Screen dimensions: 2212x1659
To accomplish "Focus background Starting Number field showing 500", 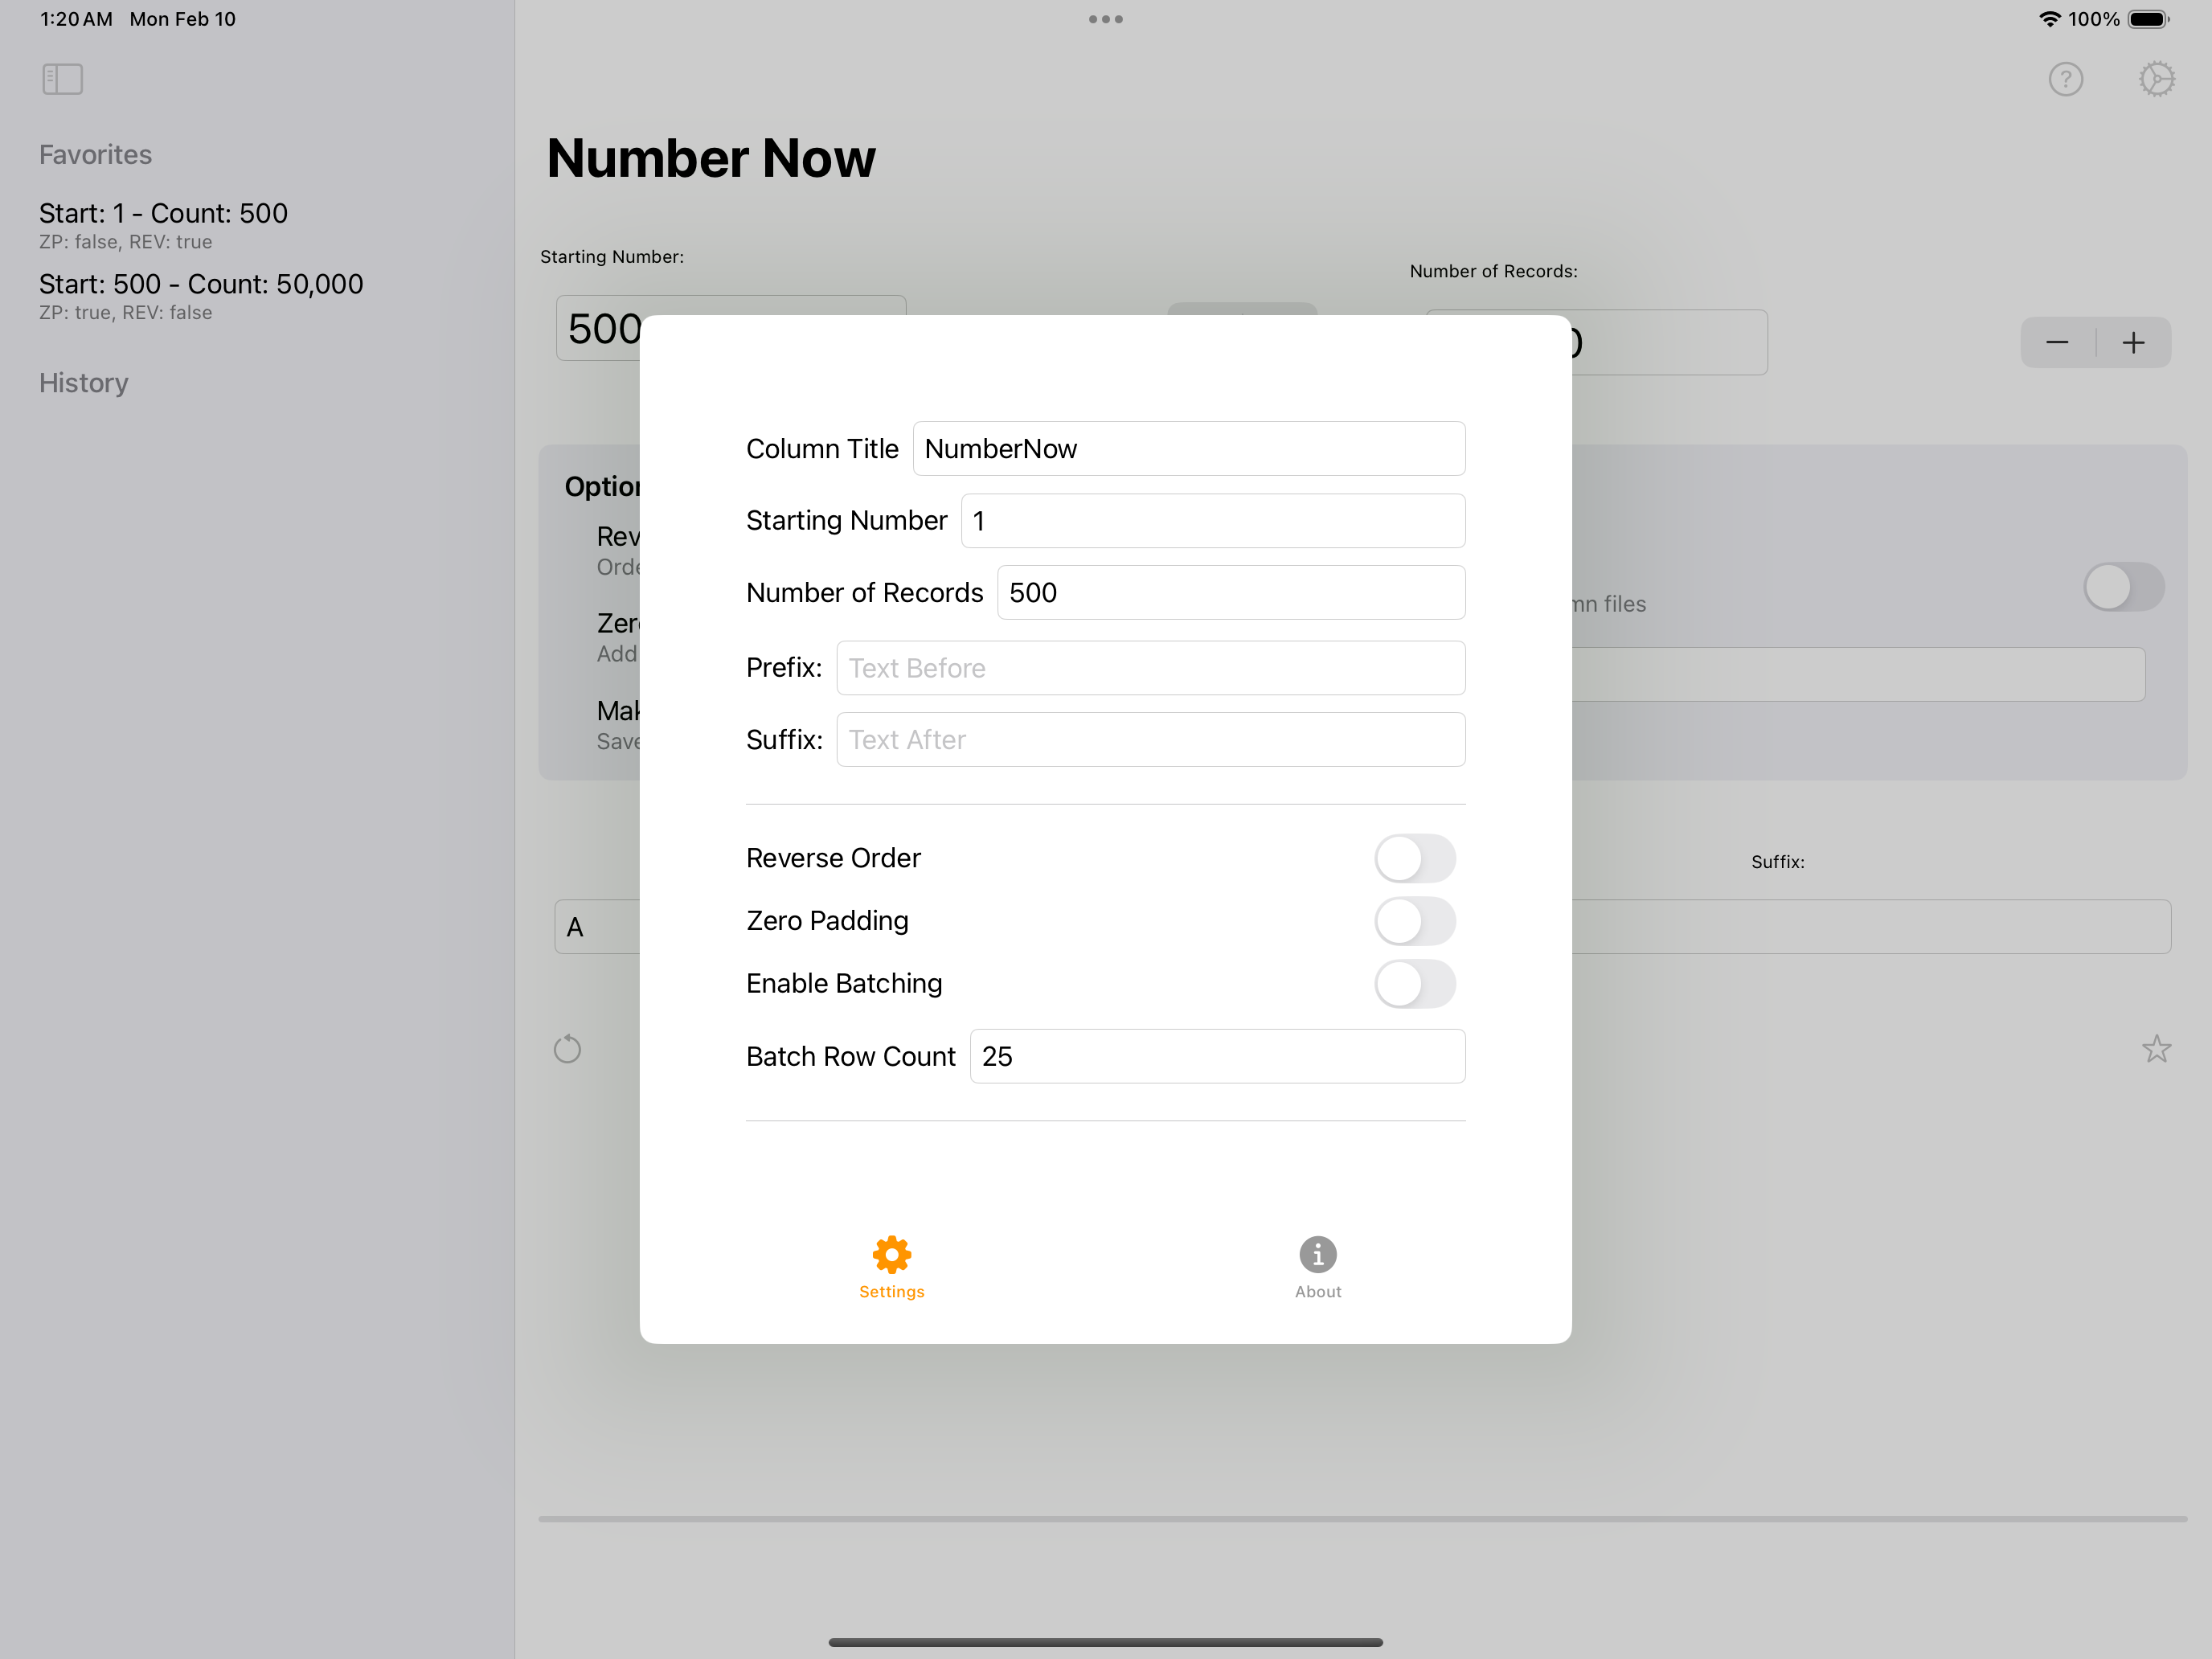I will pos(598,328).
